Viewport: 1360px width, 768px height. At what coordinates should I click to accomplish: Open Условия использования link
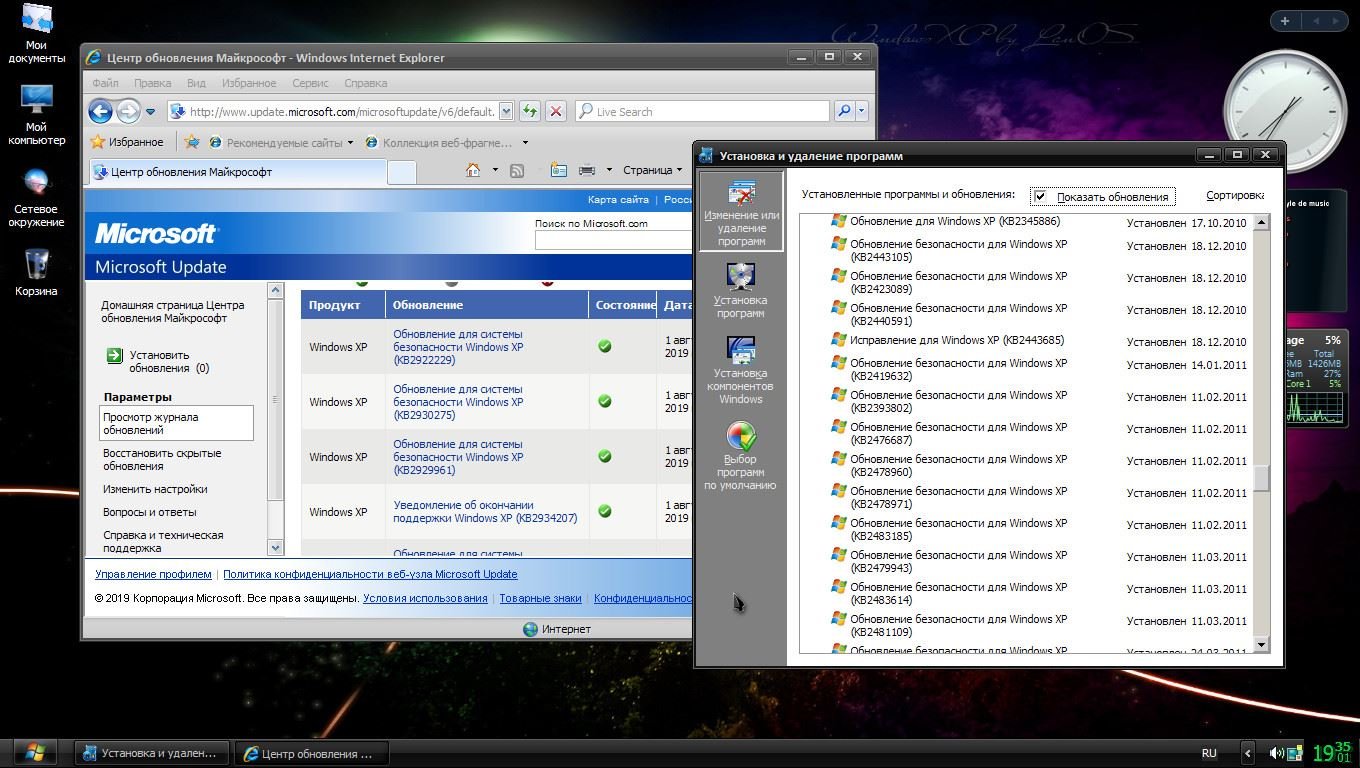pyautogui.click(x=425, y=598)
